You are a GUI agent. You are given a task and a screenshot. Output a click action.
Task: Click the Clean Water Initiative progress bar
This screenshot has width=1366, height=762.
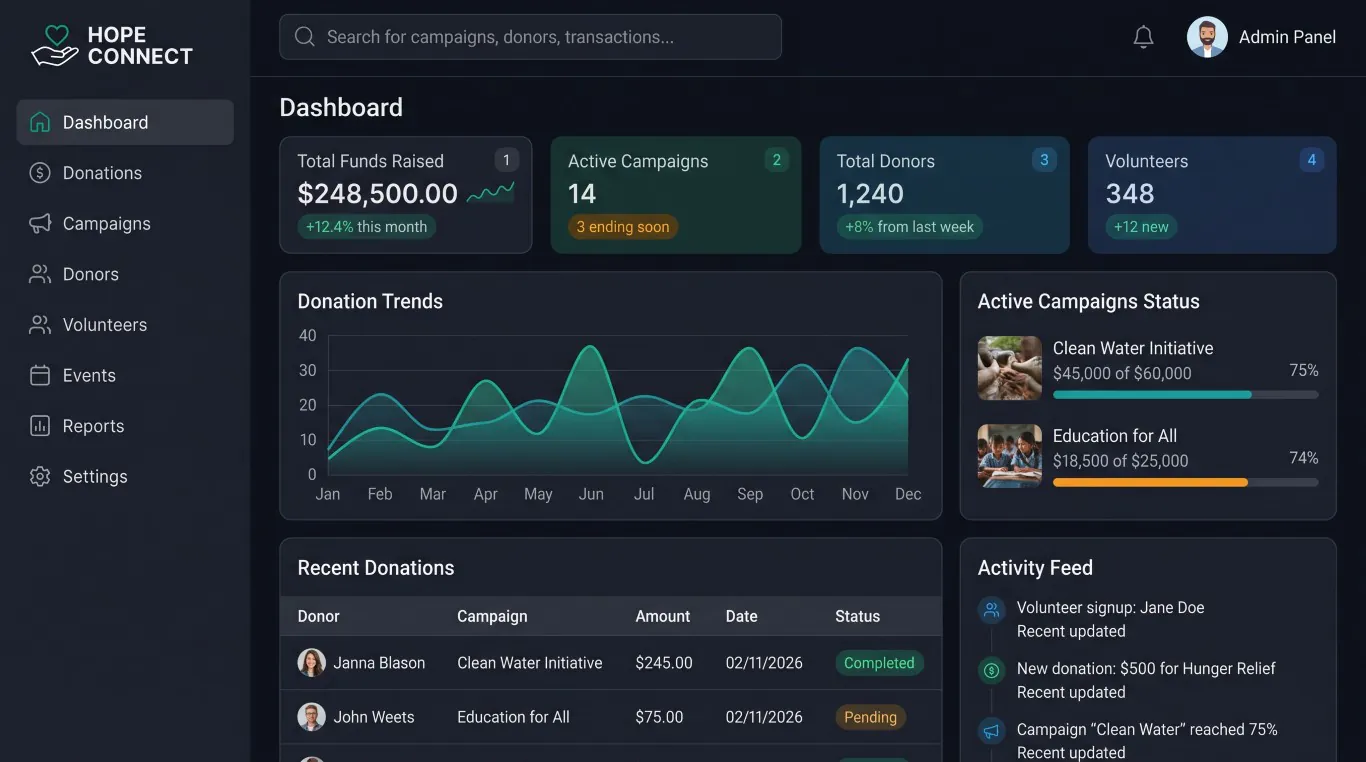pos(1185,395)
